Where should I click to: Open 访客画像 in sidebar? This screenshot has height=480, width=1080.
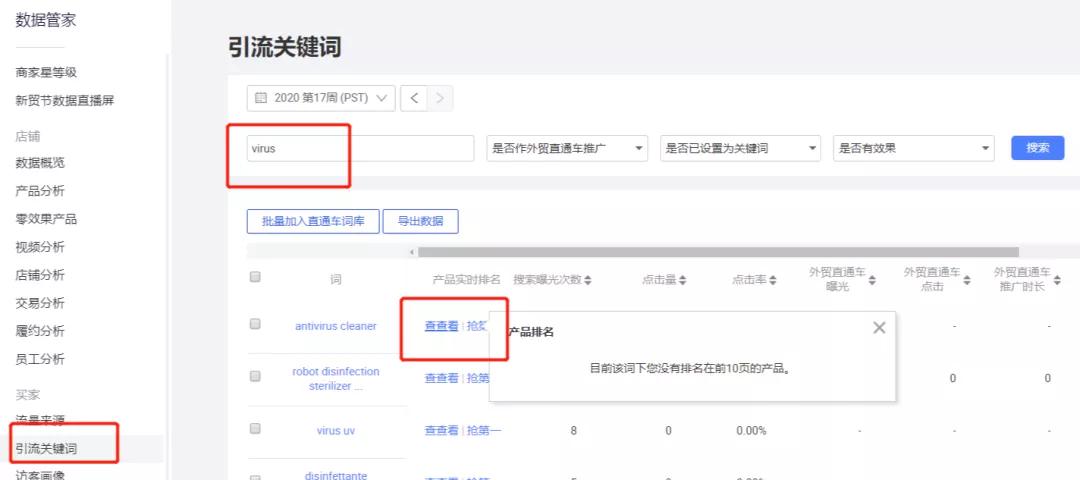[x=40, y=474]
